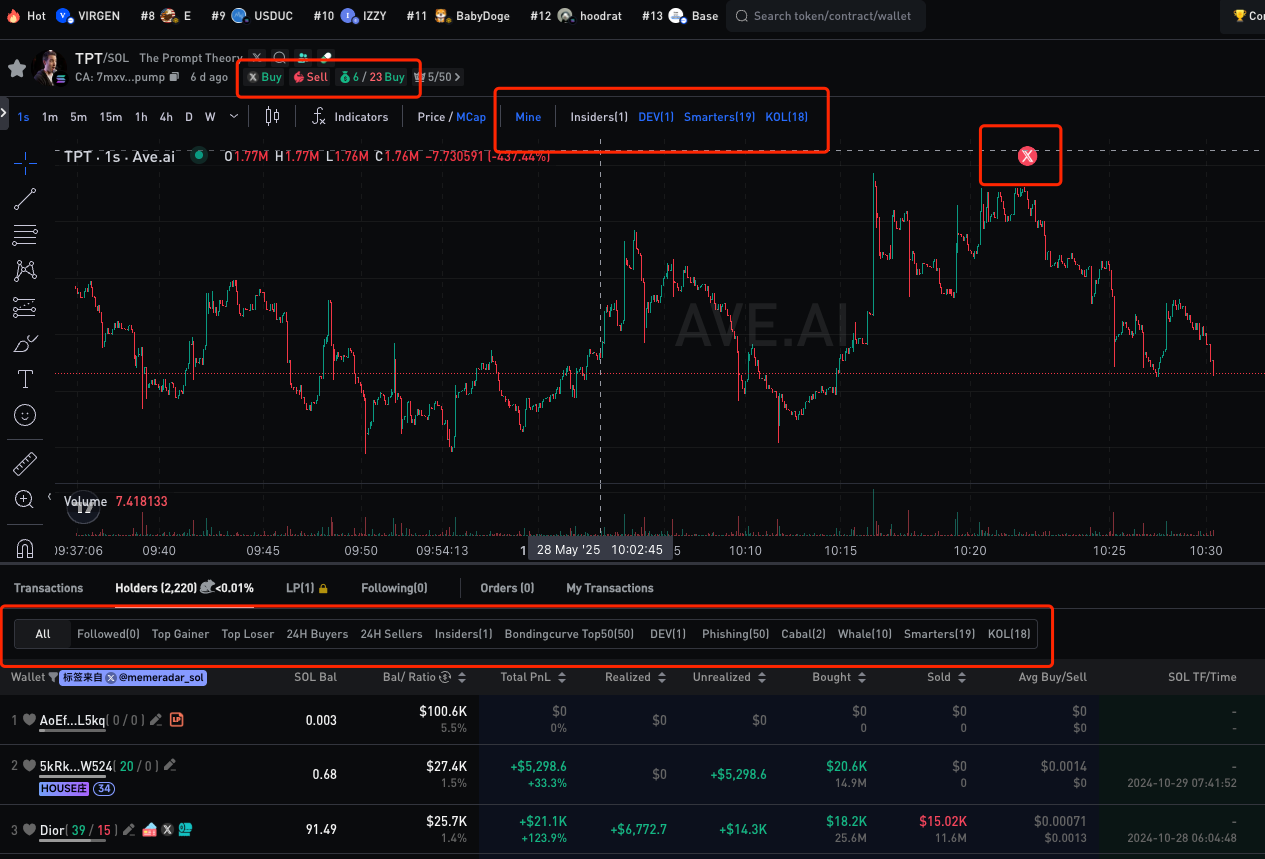The image size is (1265, 859).
Task: Open the My Transactions tab
Action: pyautogui.click(x=610, y=588)
